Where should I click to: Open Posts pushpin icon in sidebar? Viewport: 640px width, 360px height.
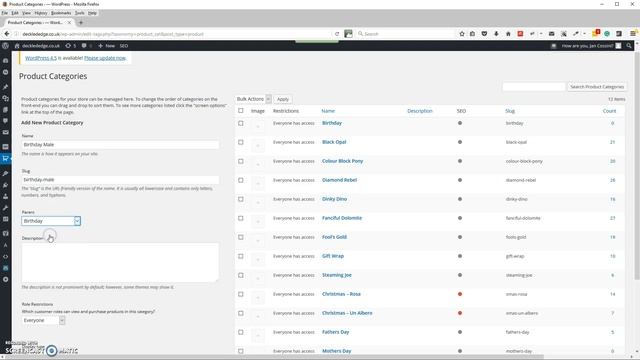click(5, 87)
